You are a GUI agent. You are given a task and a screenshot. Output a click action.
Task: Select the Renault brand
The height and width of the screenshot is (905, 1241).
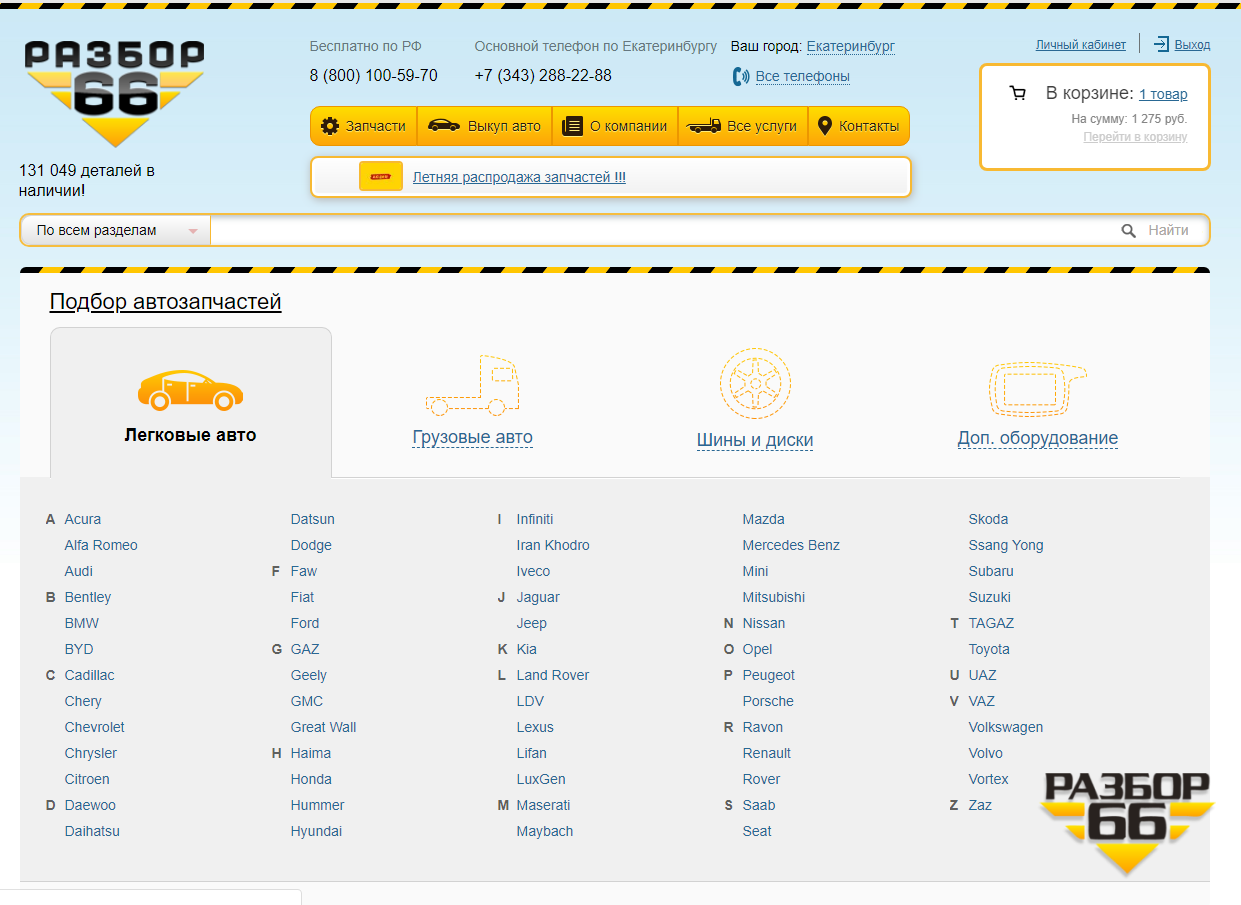pos(767,753)
